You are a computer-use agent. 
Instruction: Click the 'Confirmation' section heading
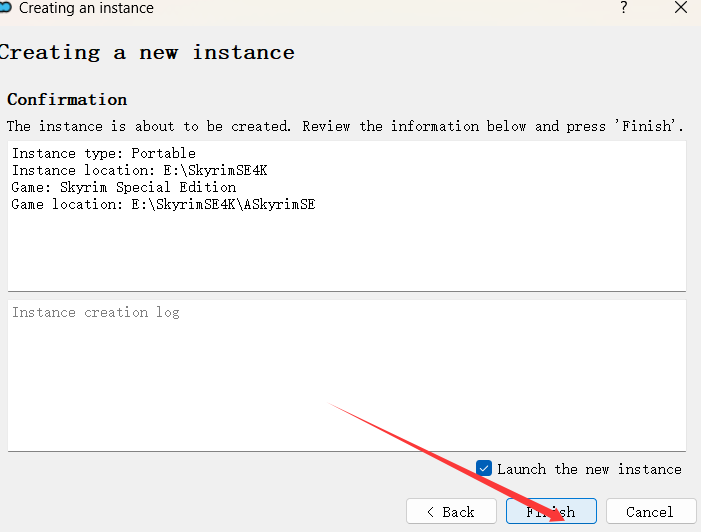coord(67,100)
